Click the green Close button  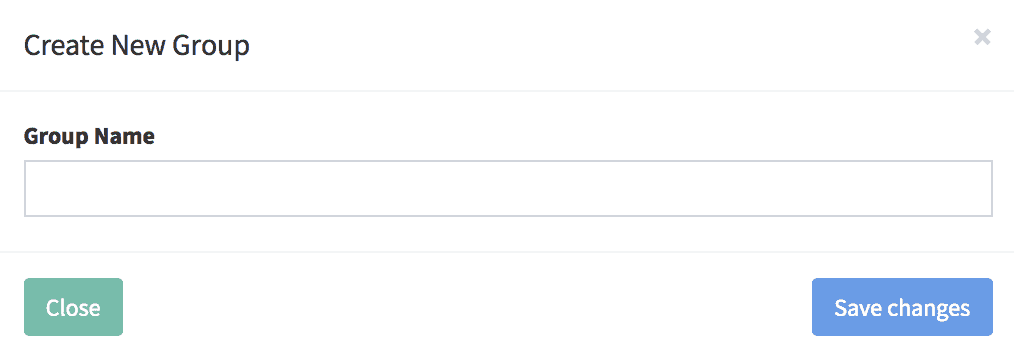[73, 307]
